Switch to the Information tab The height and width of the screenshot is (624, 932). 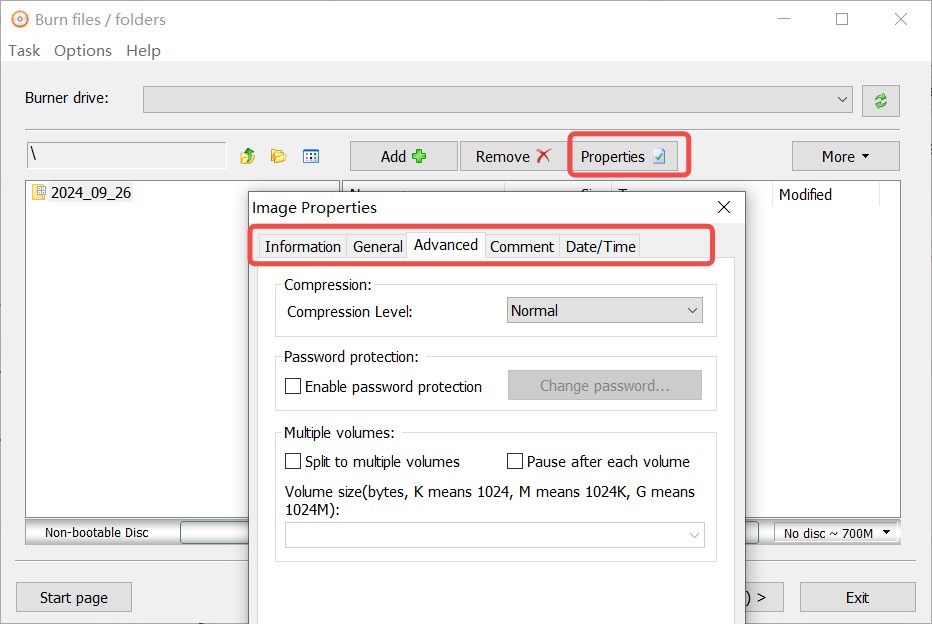click(303, 246)
